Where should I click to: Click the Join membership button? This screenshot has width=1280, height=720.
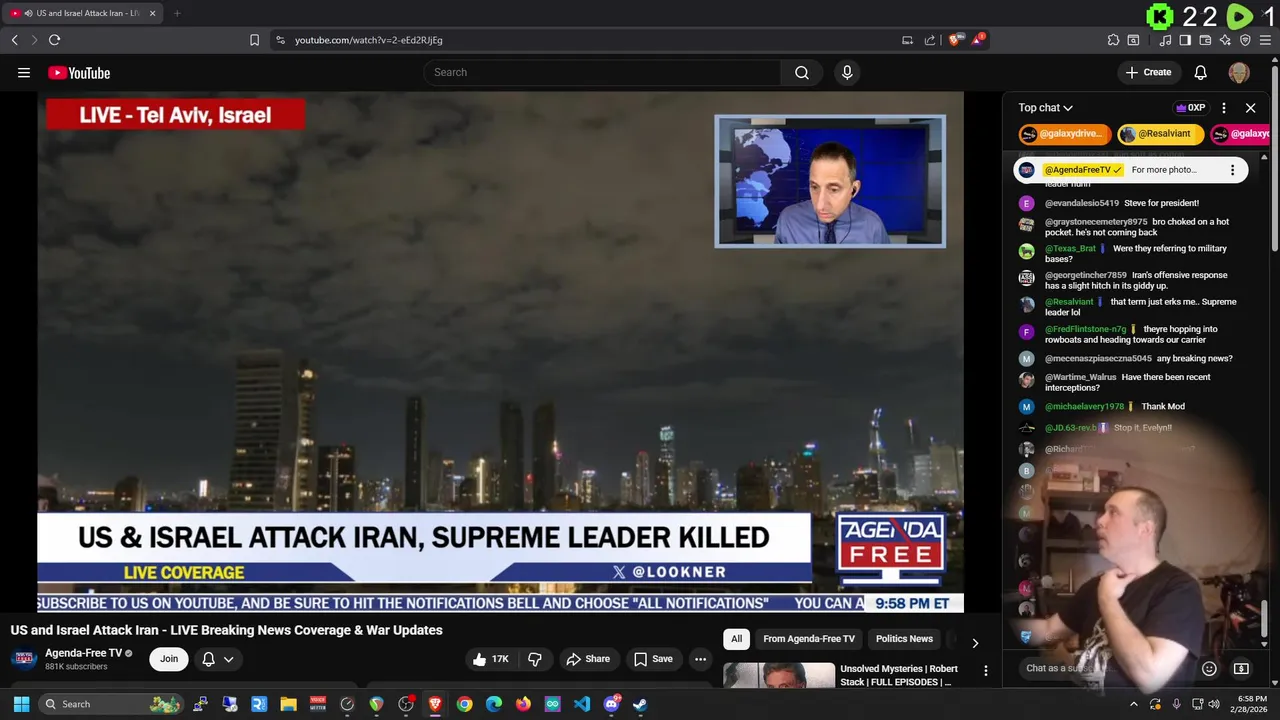coord(169,659)
